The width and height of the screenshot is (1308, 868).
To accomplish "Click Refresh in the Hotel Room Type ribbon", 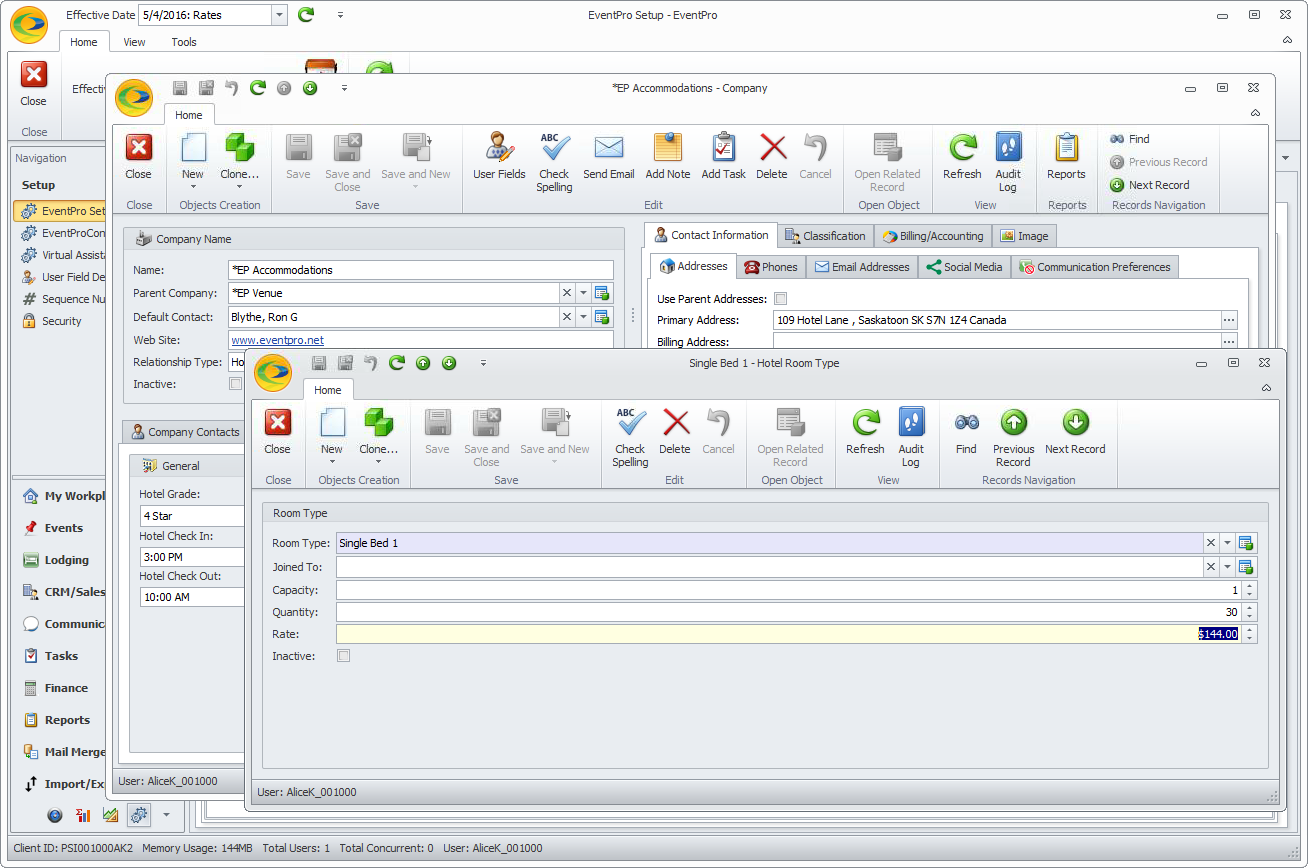I will (x=865, y=431).
